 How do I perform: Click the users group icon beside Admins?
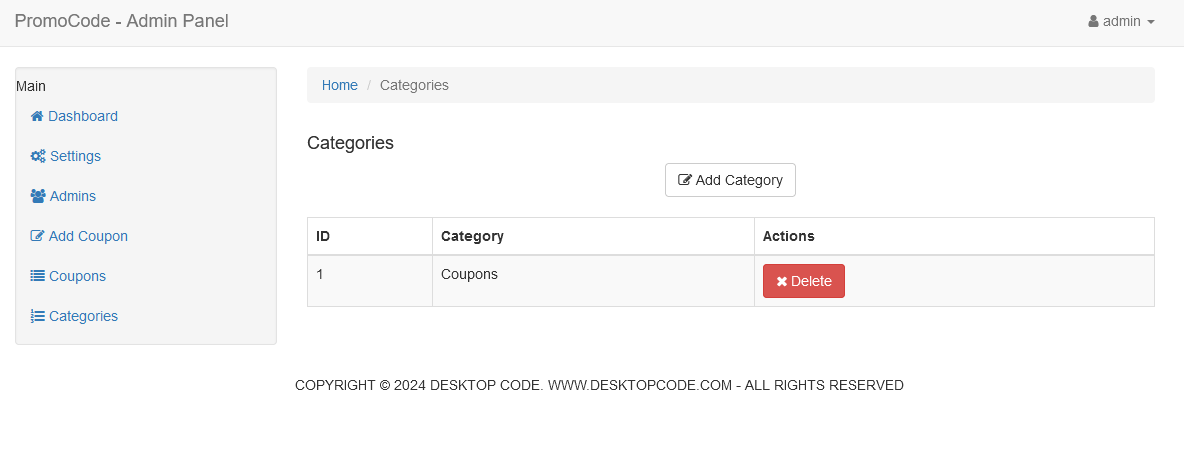click(x=38, y=196)
